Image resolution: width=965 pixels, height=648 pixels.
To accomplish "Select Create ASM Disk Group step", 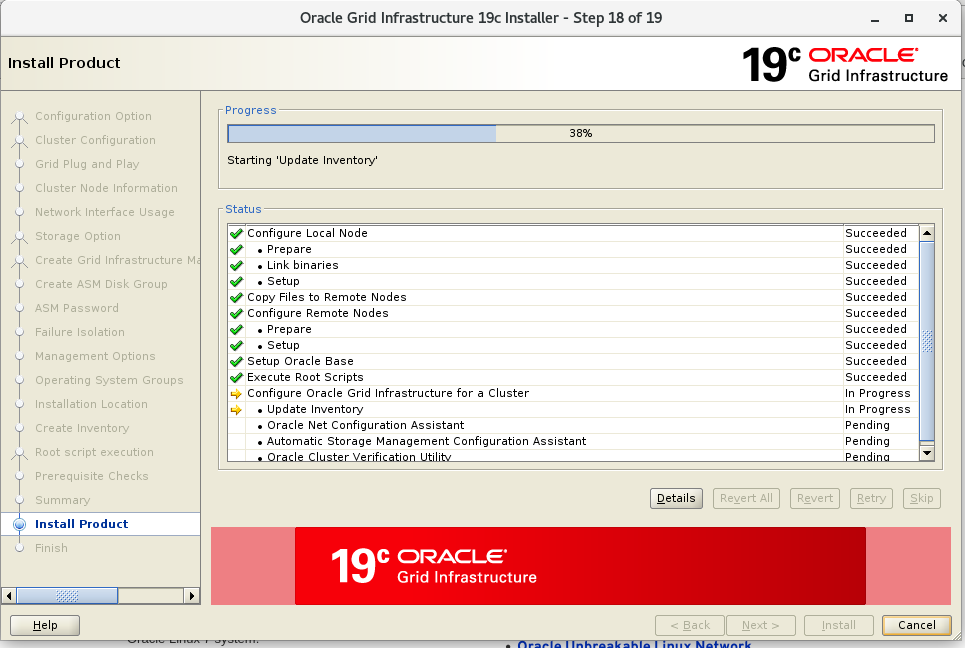I will (101, 284).
